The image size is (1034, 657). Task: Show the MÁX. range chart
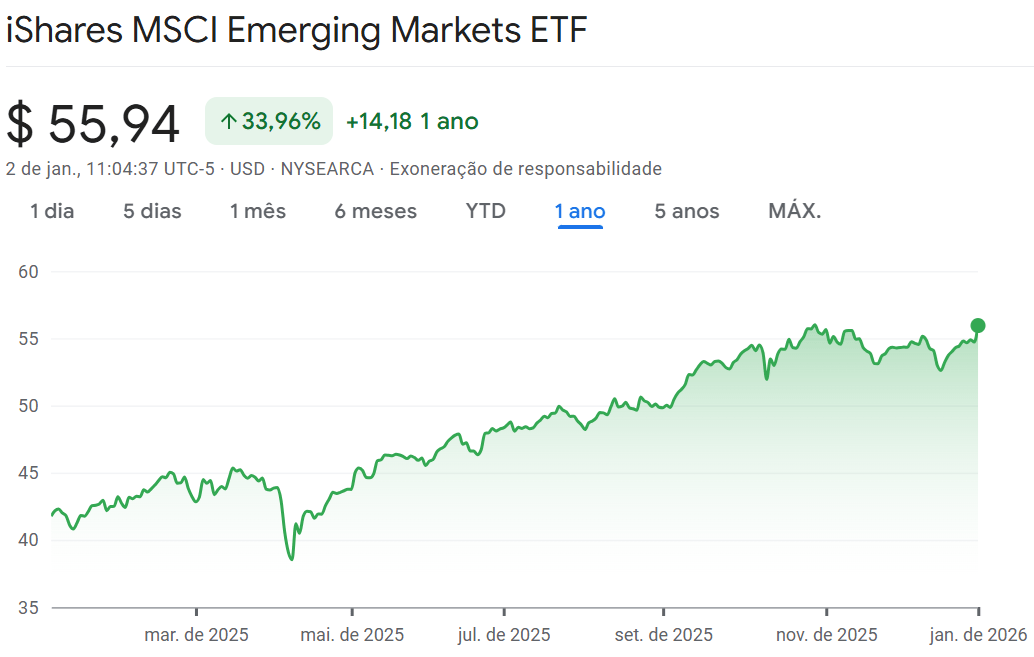pyautogui.click(x=795, y=211)
